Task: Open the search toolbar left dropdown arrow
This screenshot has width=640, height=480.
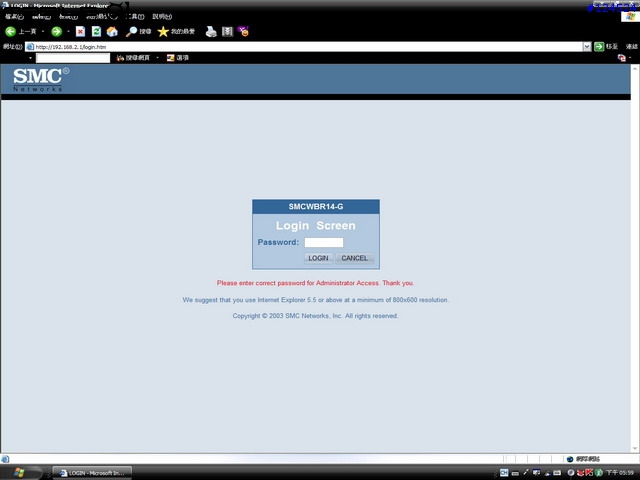Action: (30, 58)
